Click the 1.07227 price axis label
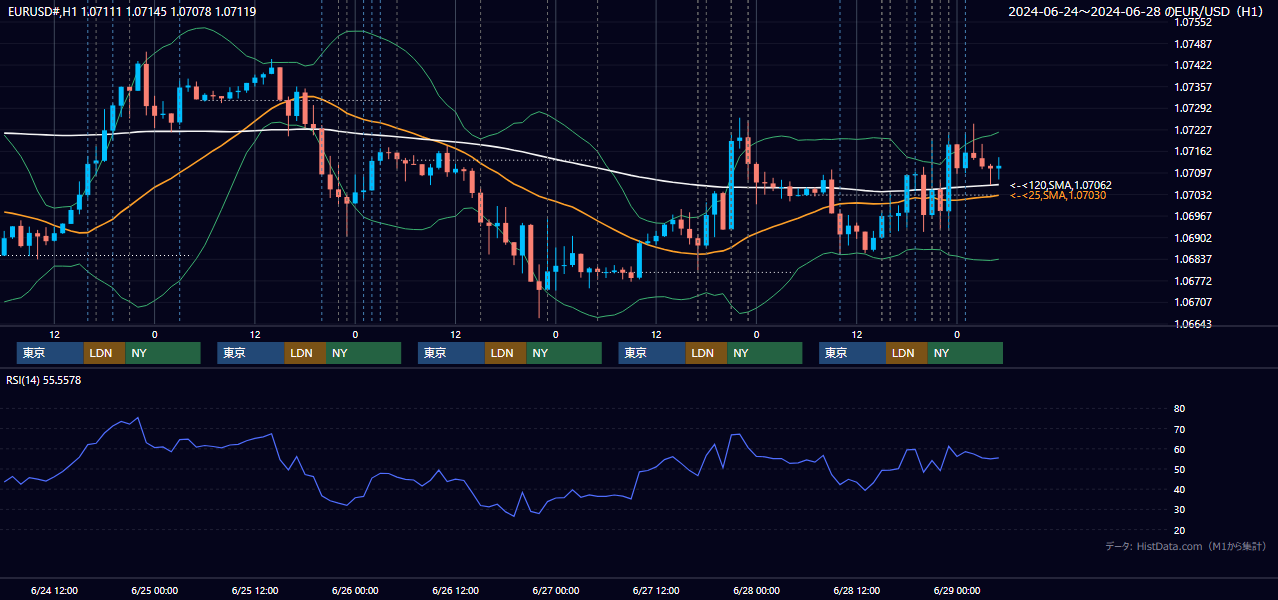The height and width of the screenshot is (600, 1278). click(1192, 130)
